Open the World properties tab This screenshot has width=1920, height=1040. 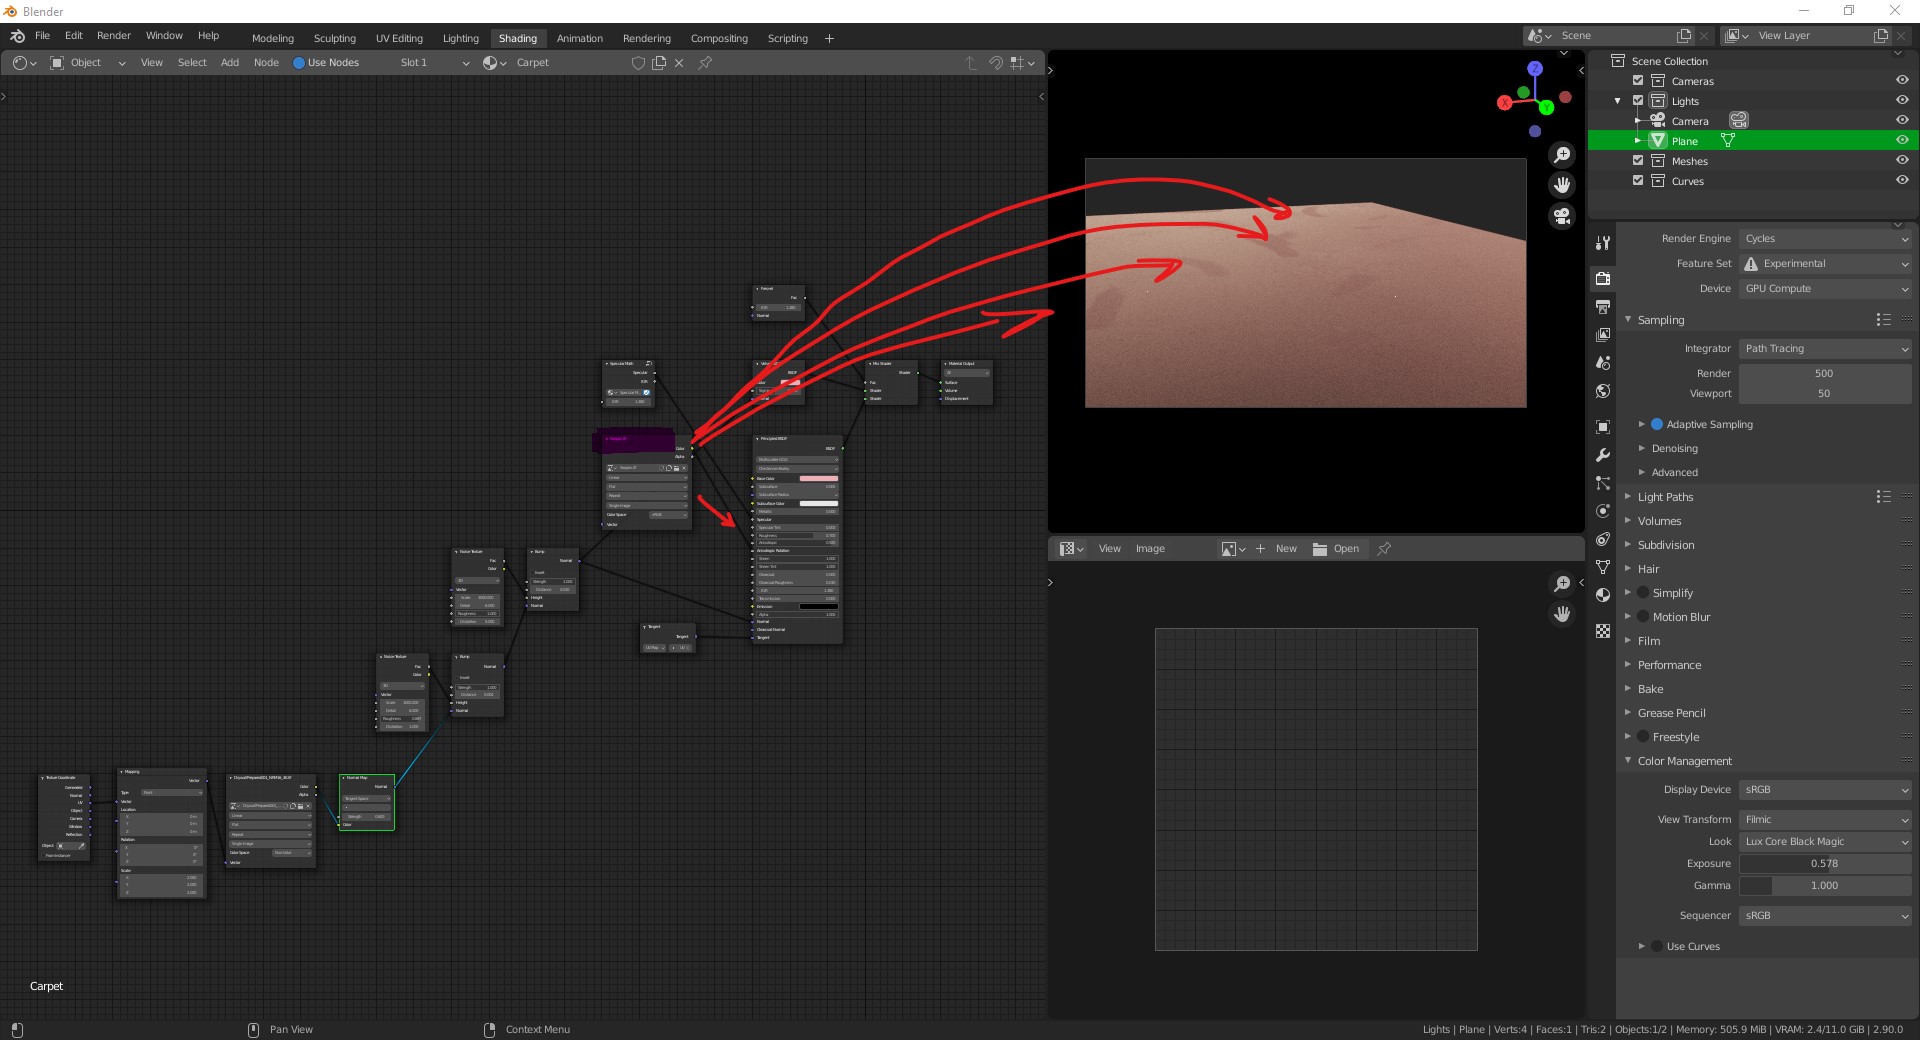click(1603, 391)
